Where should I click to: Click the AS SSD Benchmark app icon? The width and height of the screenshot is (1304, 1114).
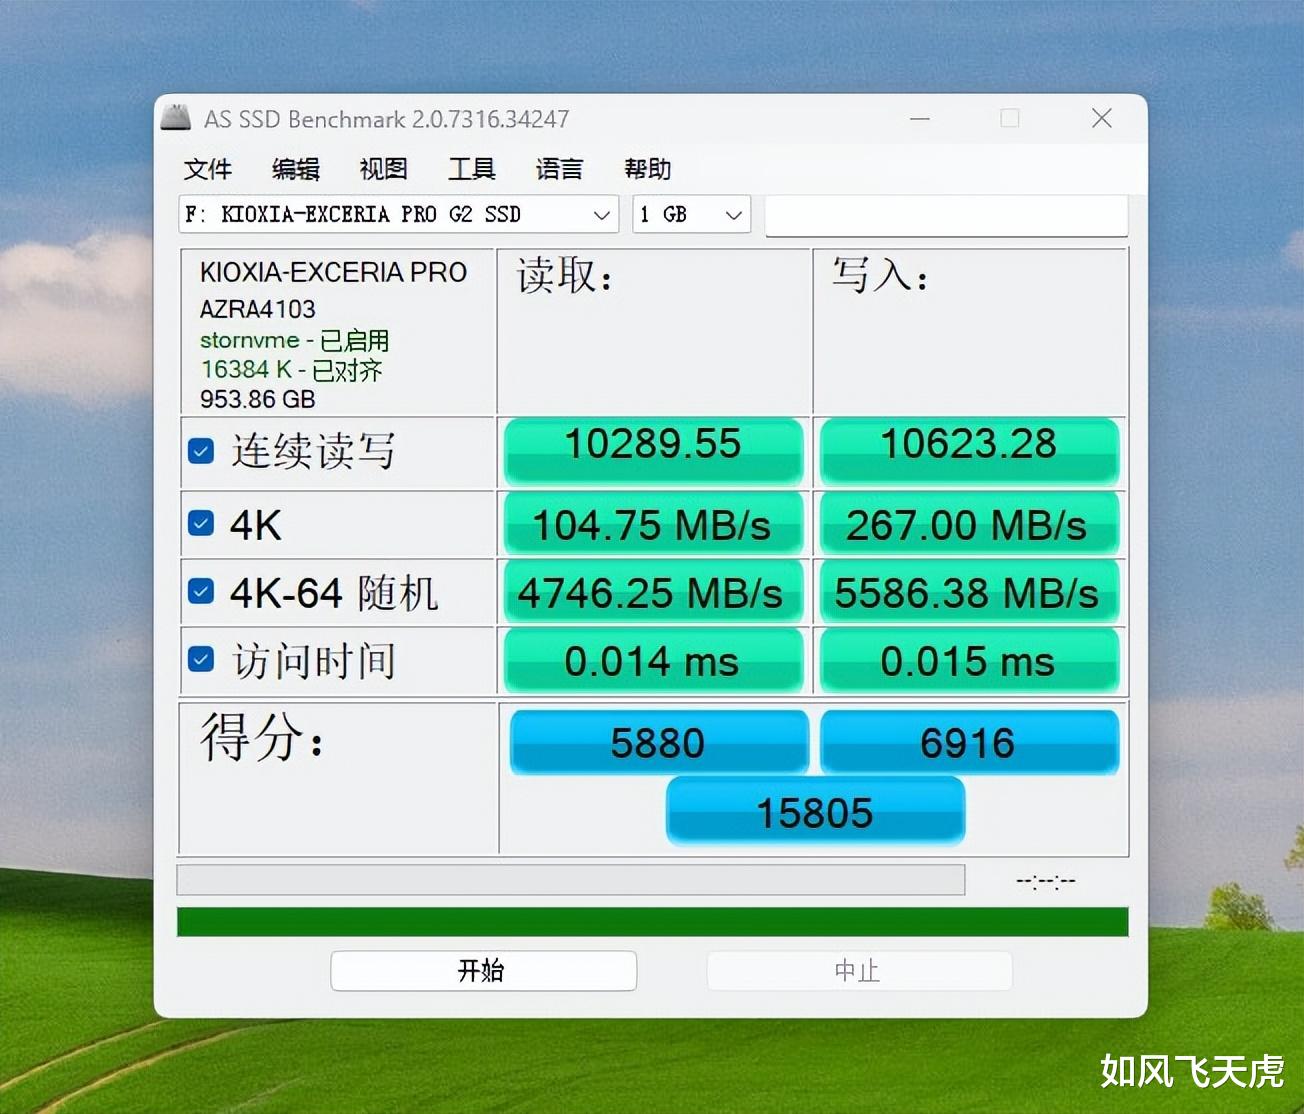tap(176, 118)
